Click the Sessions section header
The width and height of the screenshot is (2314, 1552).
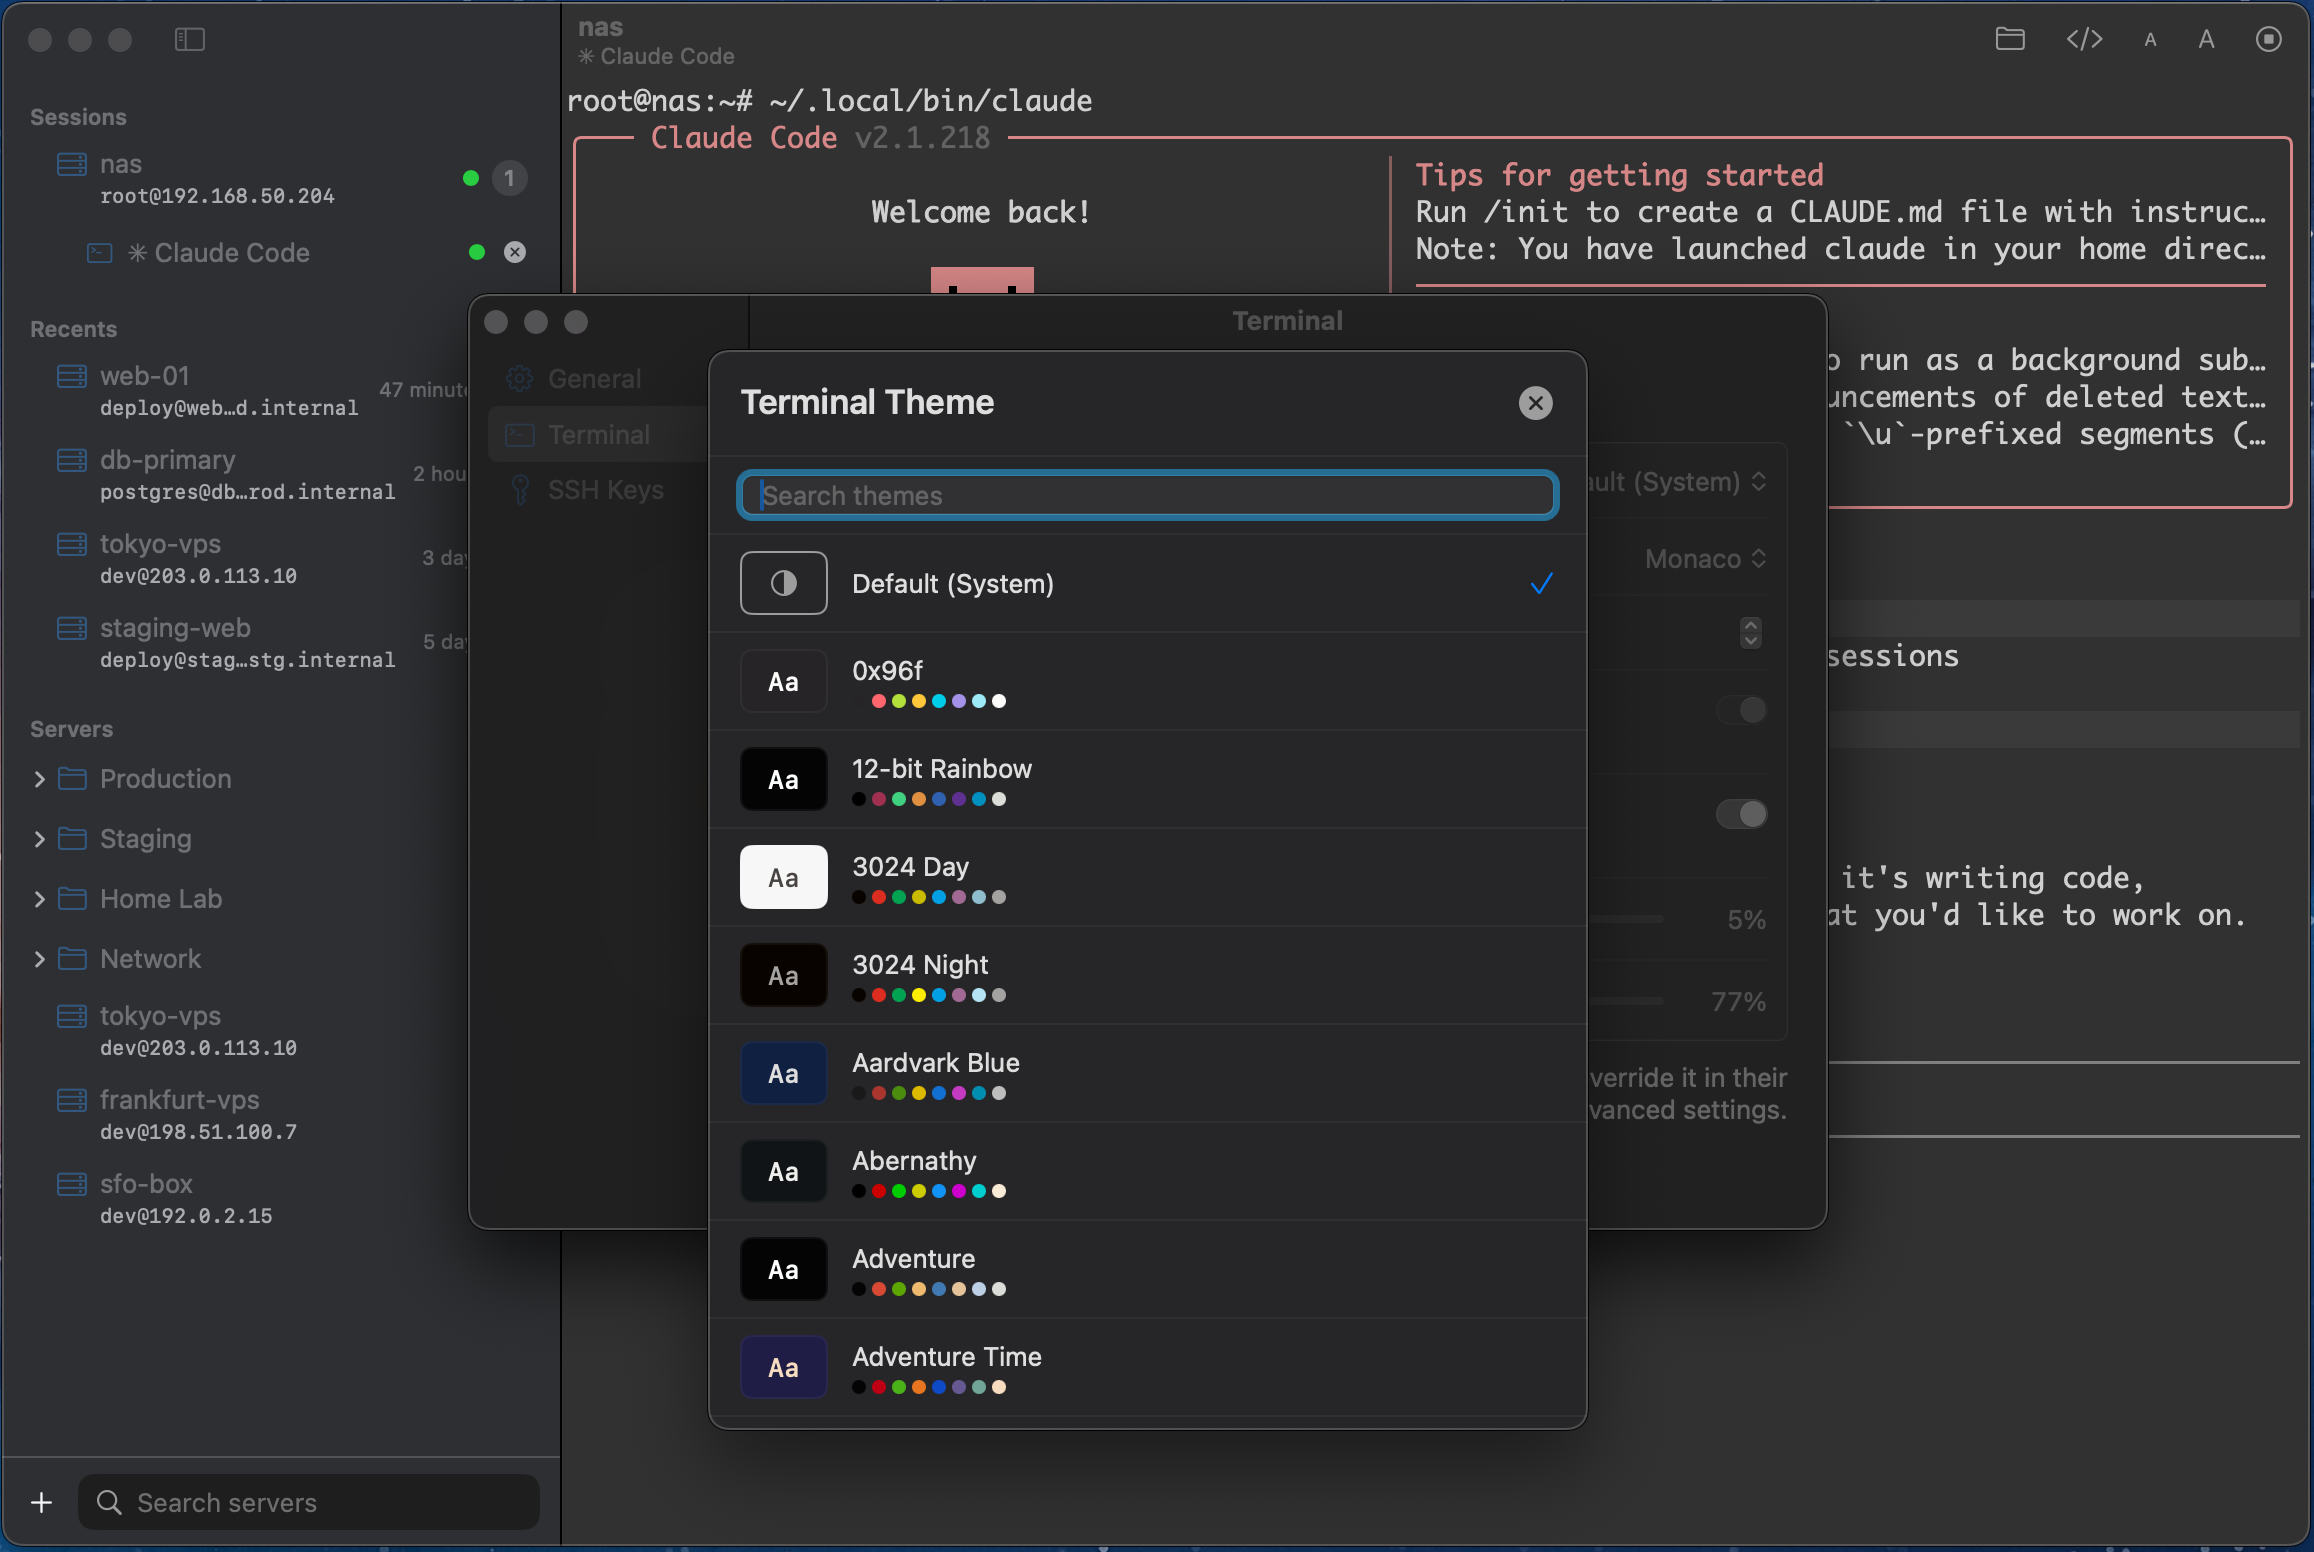coord(78,117)
